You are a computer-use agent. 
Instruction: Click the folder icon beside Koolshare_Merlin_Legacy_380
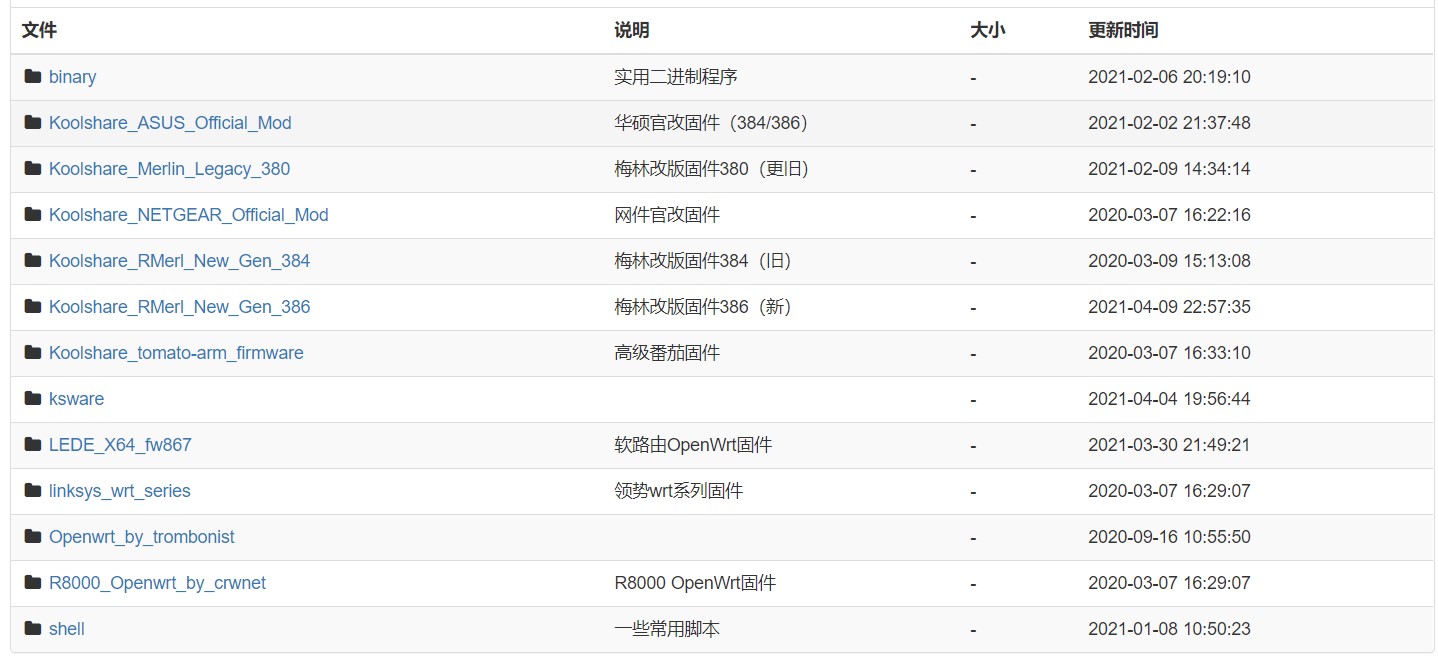pyautogui.click(x=33, y=169)
